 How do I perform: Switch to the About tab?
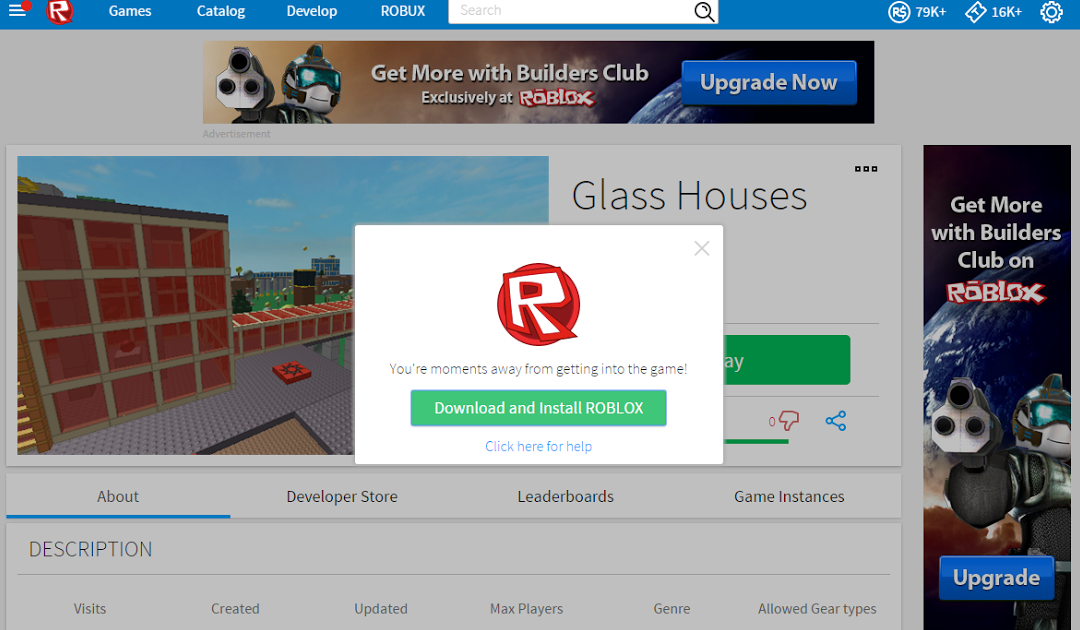pyautogui.click(x=118, y=496)
